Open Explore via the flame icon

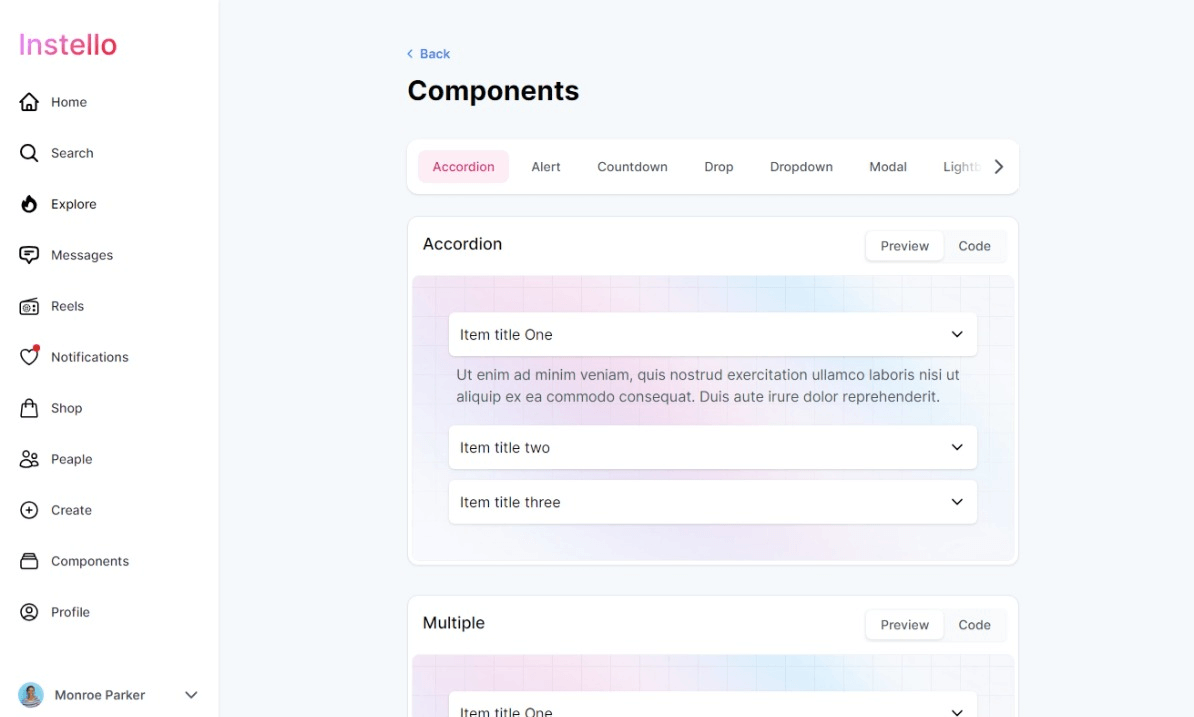coord(29,204)
